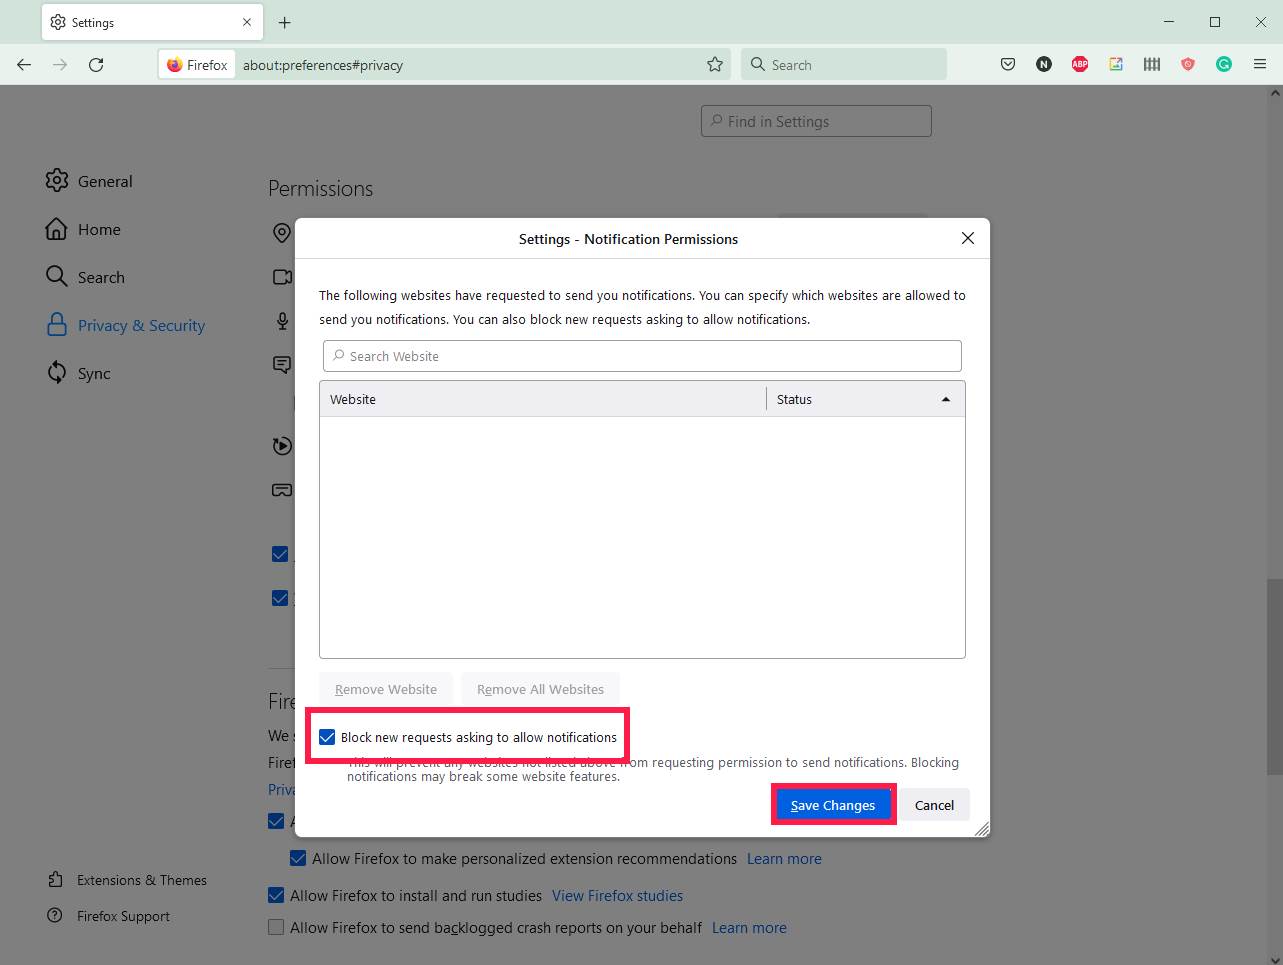Viewport: 1283px width, 965px height.
Task: Click the red shield extension icon
Action: tap(1188, 64)
